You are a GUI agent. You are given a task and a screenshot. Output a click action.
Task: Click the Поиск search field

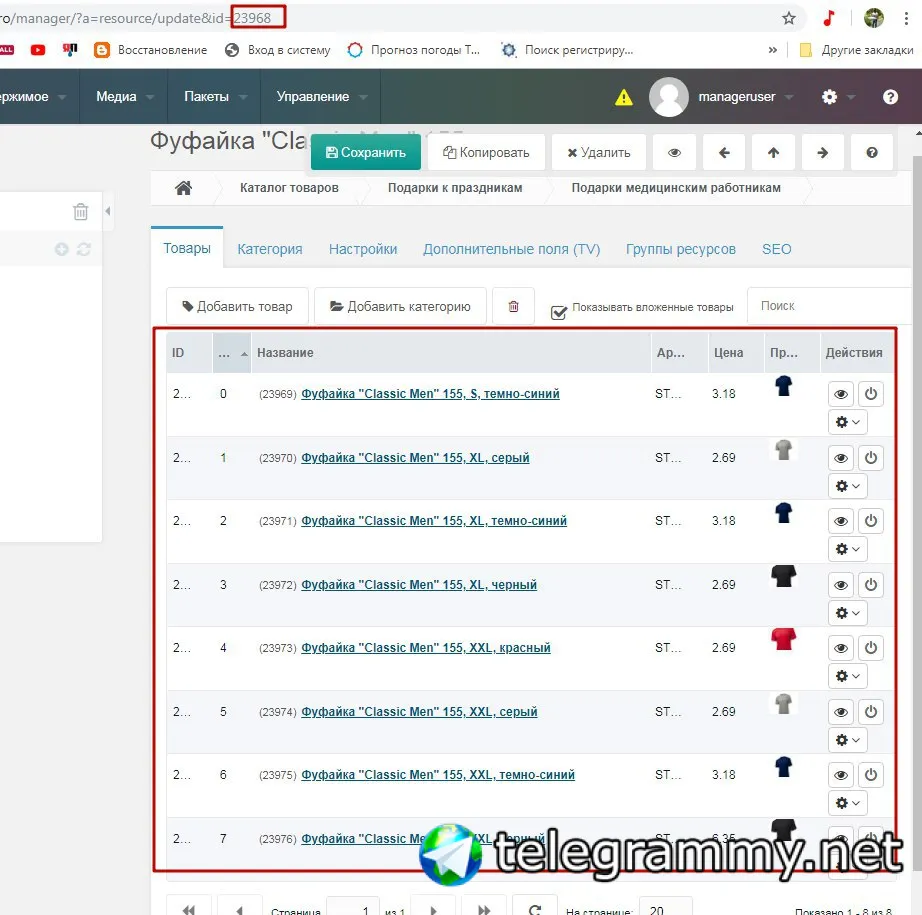[x=829, y=306]
